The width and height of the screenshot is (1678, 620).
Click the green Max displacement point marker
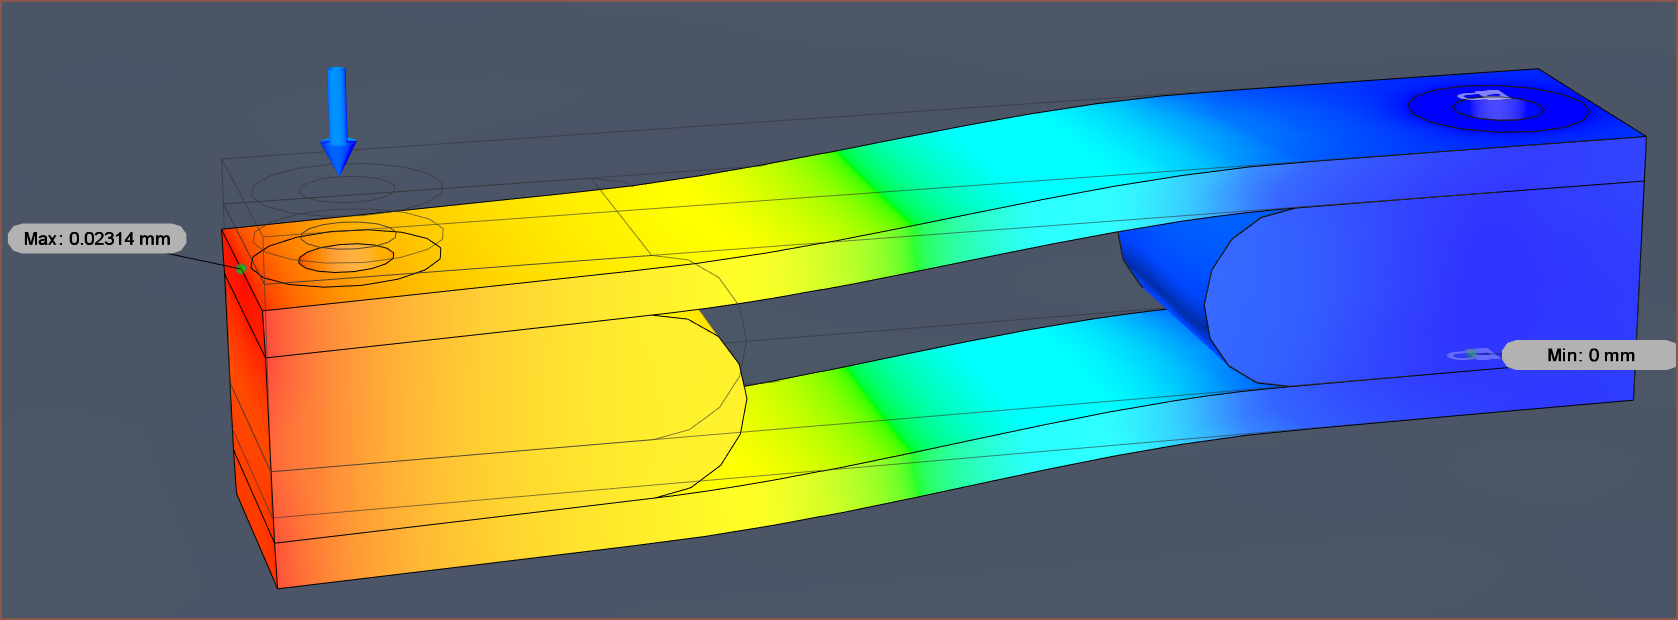coord(242,268)
